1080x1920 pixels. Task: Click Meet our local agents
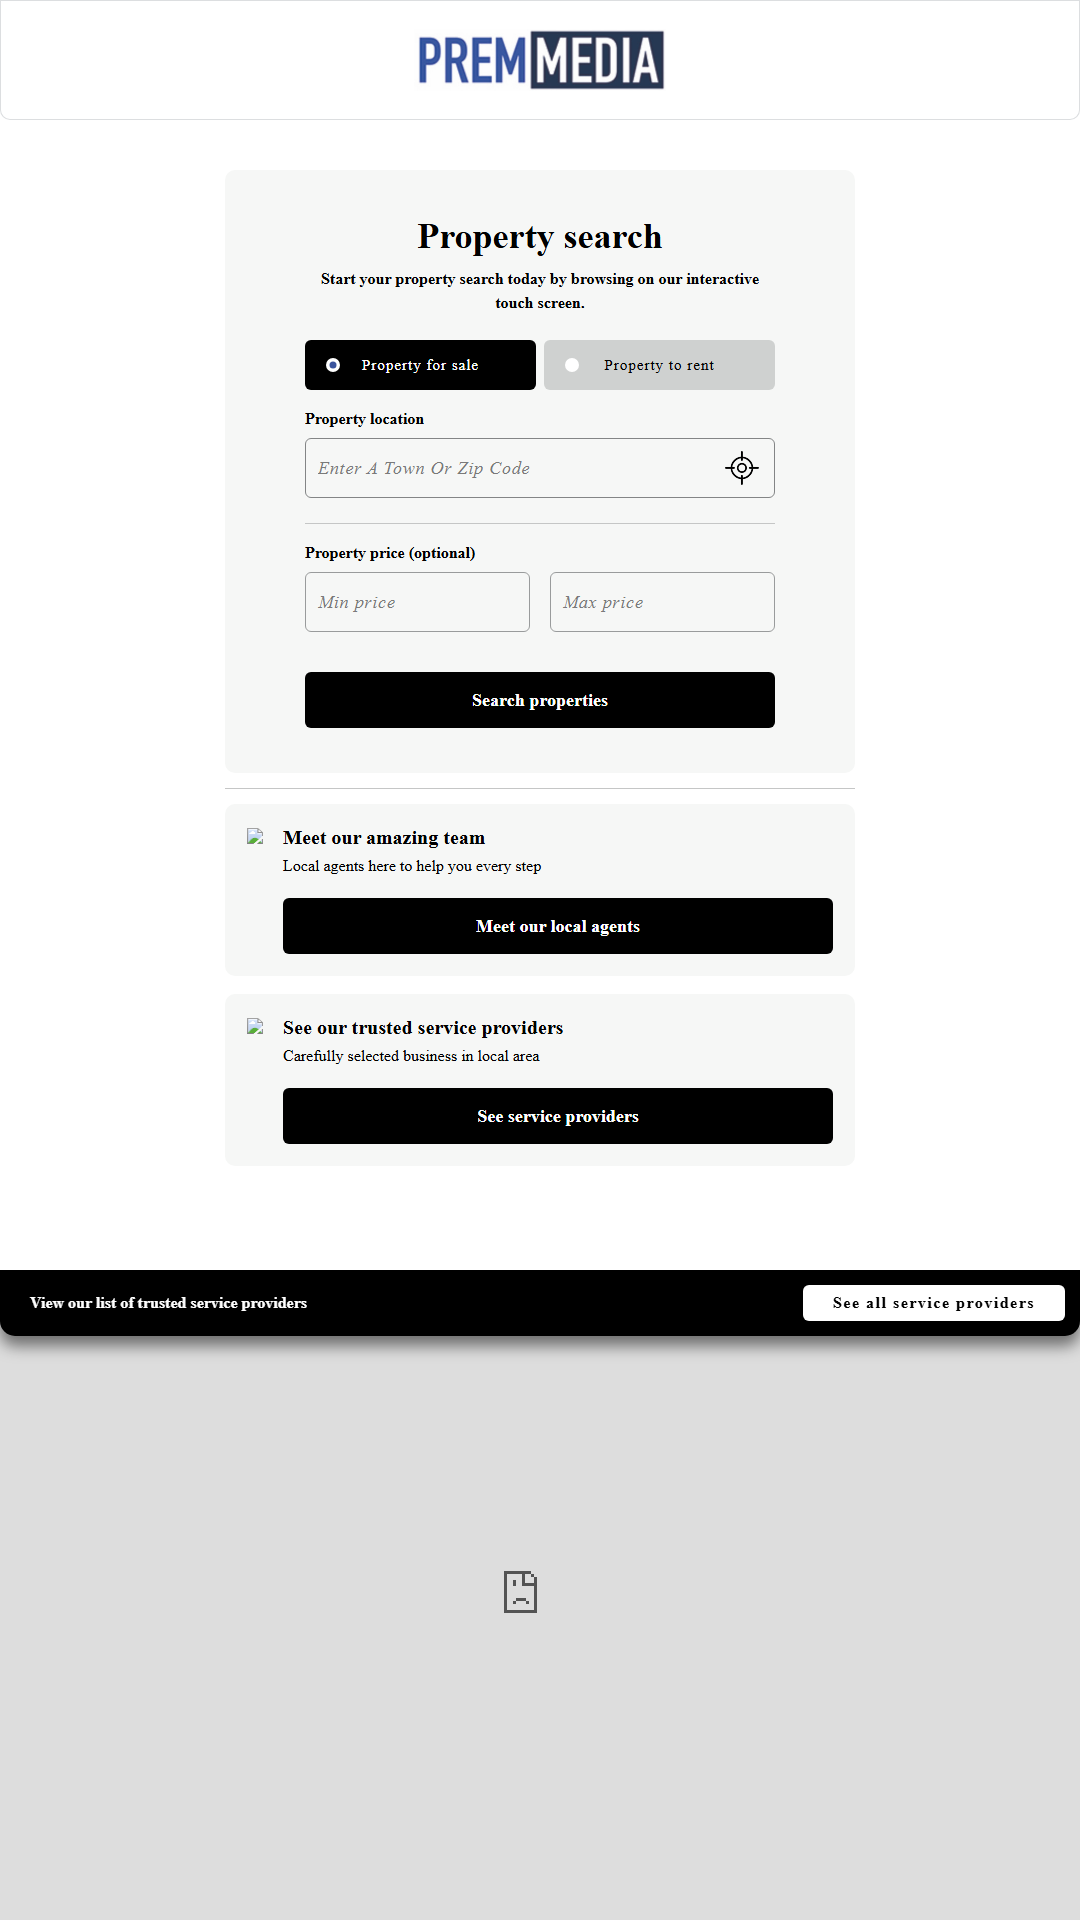pyautogui.click(x=557, y=926)
